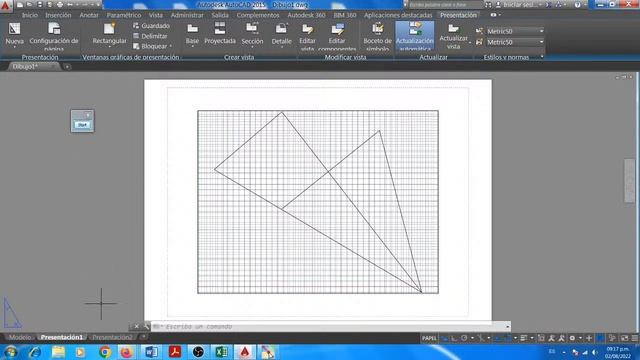
Task: Close the command line with X
Action: pos(136,326)
